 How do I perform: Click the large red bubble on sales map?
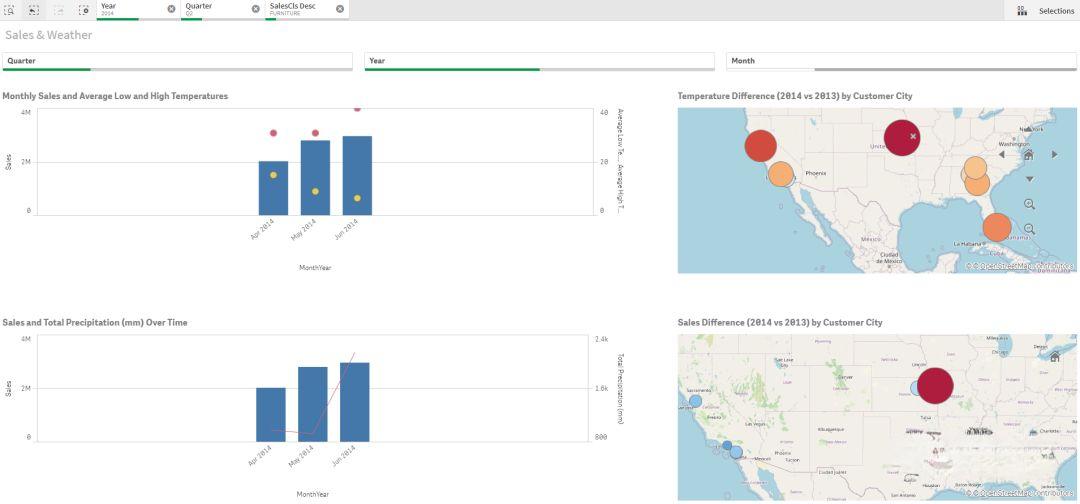click(x=935, y=386)
